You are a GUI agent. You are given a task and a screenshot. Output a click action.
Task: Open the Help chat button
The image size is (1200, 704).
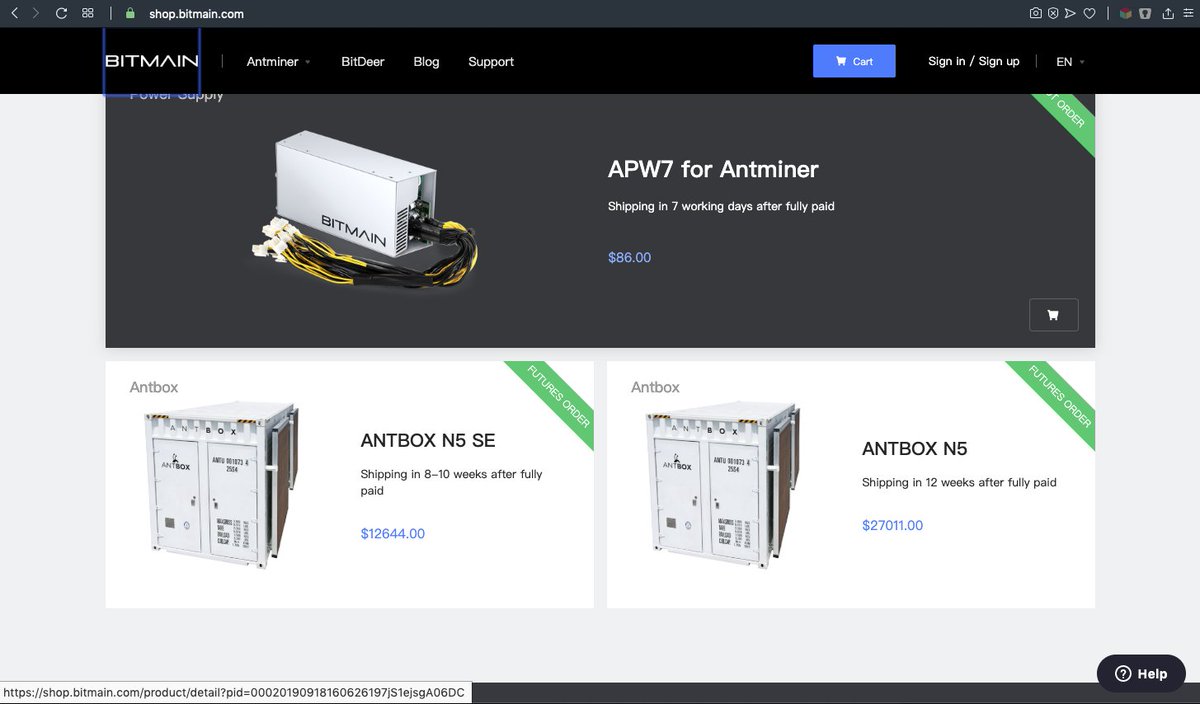[1141, 673]
